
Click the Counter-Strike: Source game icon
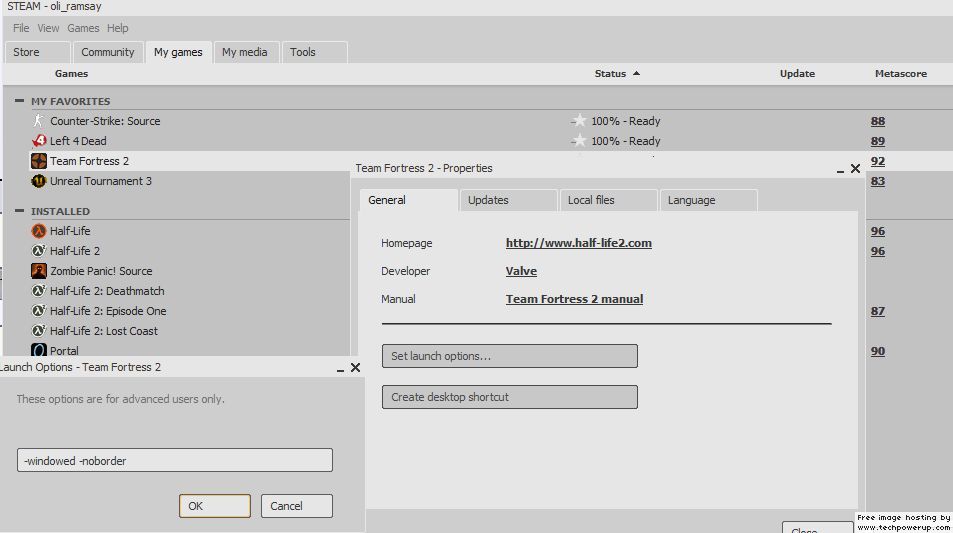(39, 121)
